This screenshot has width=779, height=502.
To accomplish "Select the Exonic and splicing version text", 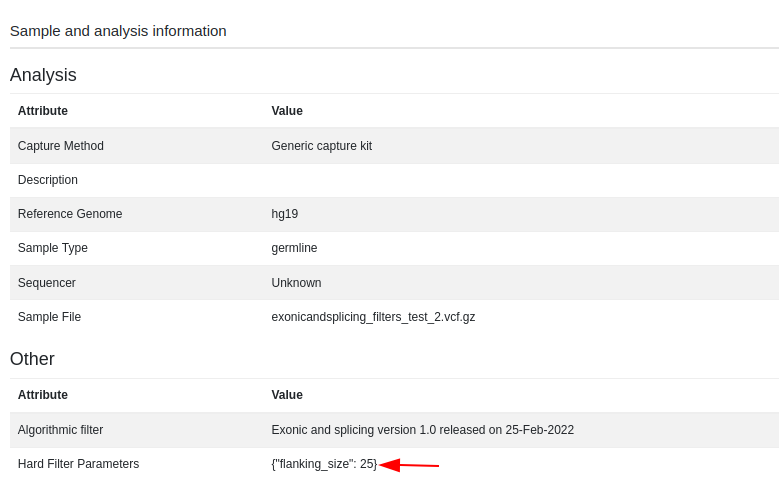I will click(x=423, y=429).
